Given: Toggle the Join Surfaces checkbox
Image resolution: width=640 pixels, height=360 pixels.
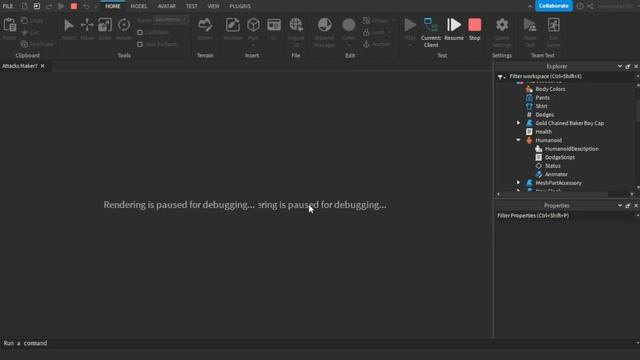Looking at the screenshot, I should (x=140, y=44).
